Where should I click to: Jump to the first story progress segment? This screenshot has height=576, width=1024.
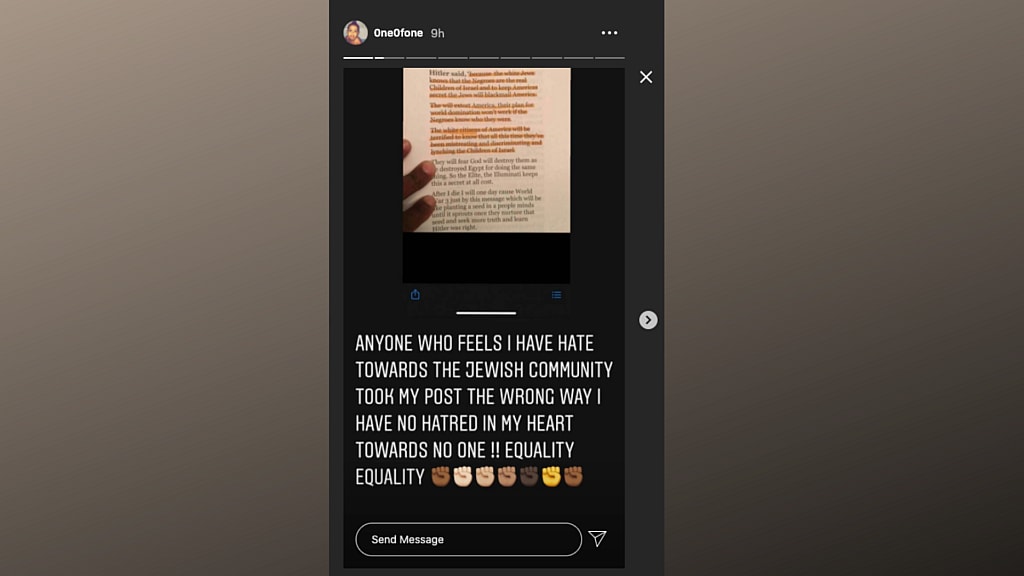pos(358,57)
